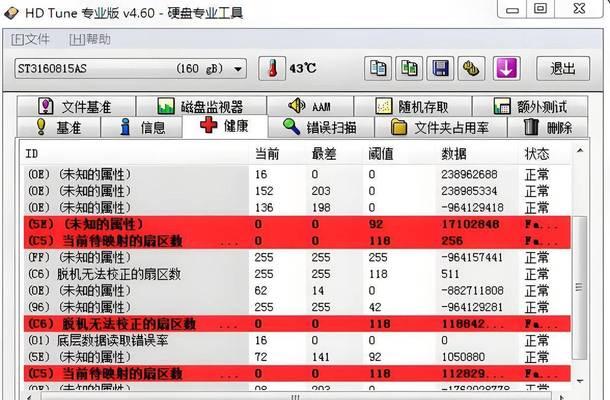Click the HD Tune title bar app icon
The height and width of the screenshot is (400, 610).
11,13
